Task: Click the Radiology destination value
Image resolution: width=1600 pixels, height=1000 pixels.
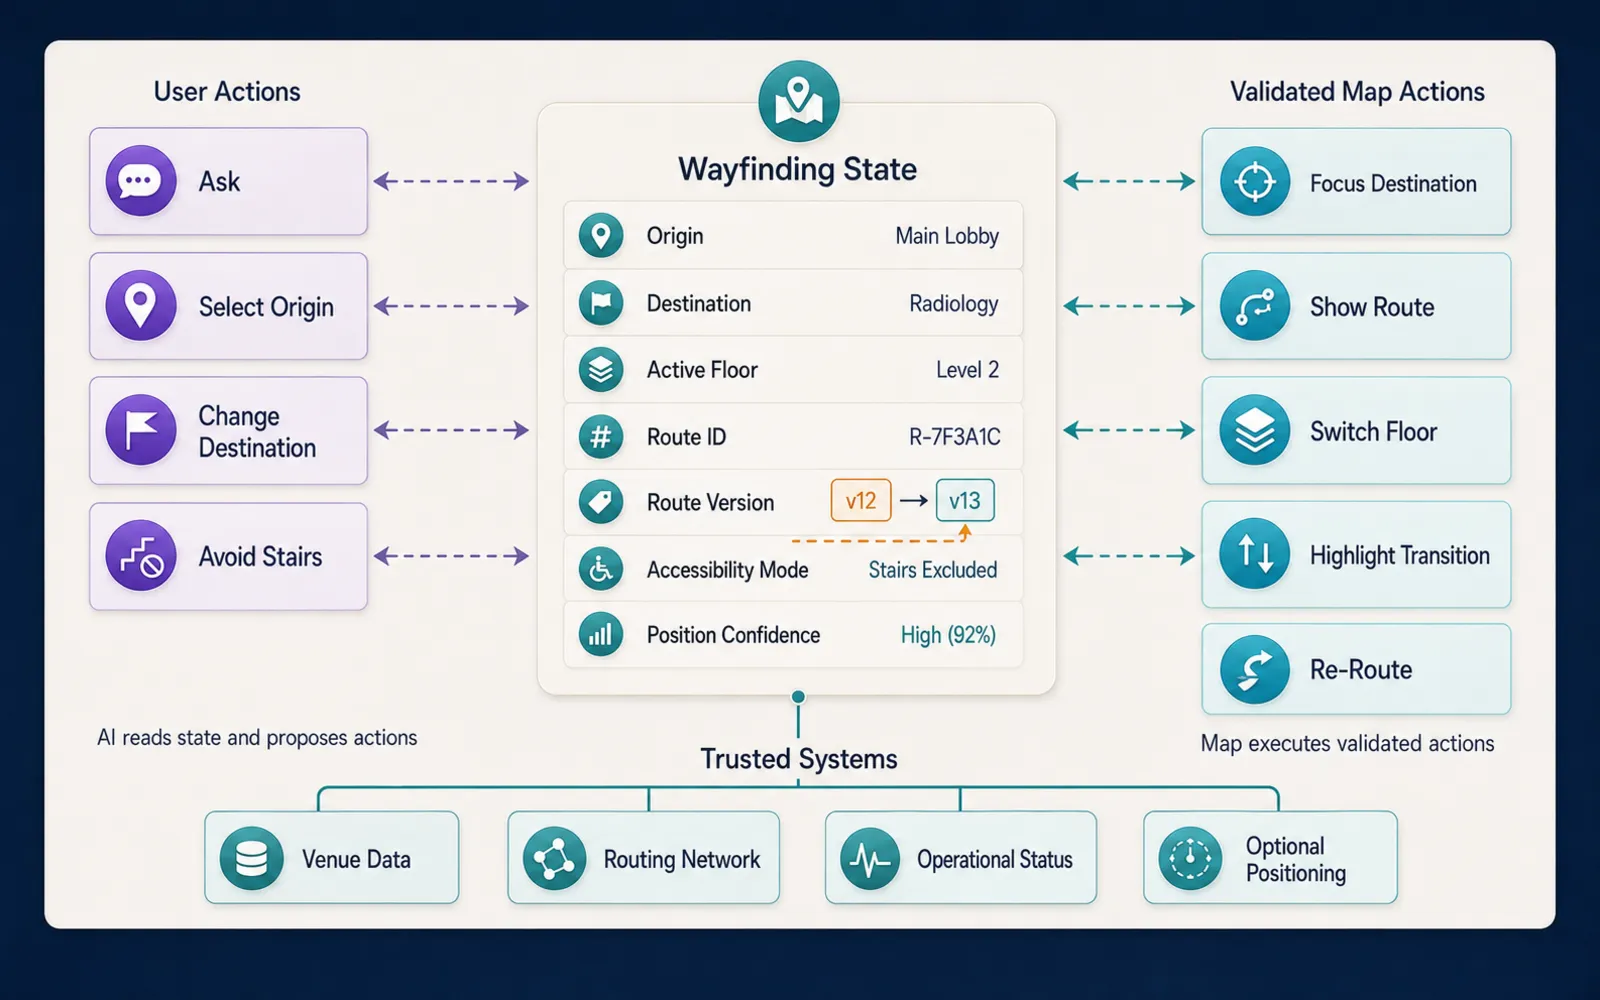Action: pyautogui.click(x=954, y=303)
